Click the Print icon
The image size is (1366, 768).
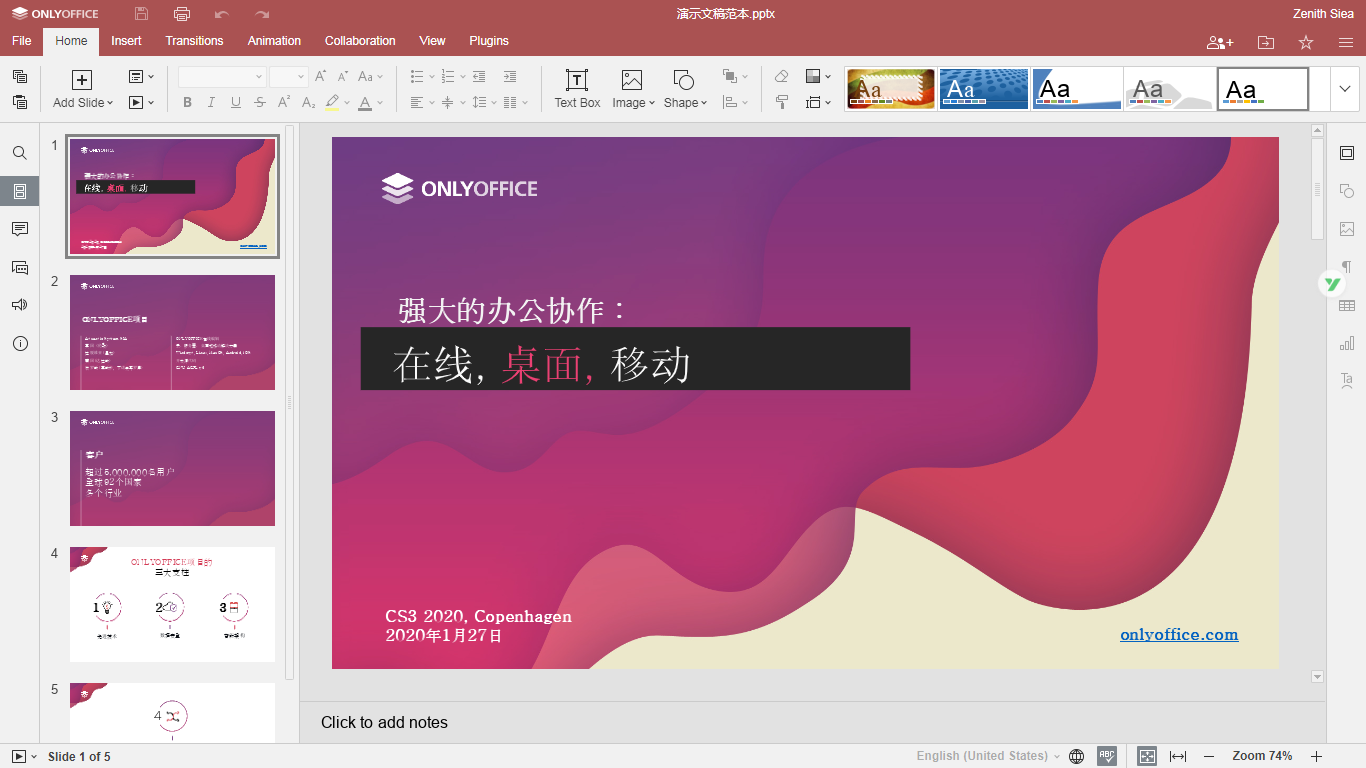(182, 14)
